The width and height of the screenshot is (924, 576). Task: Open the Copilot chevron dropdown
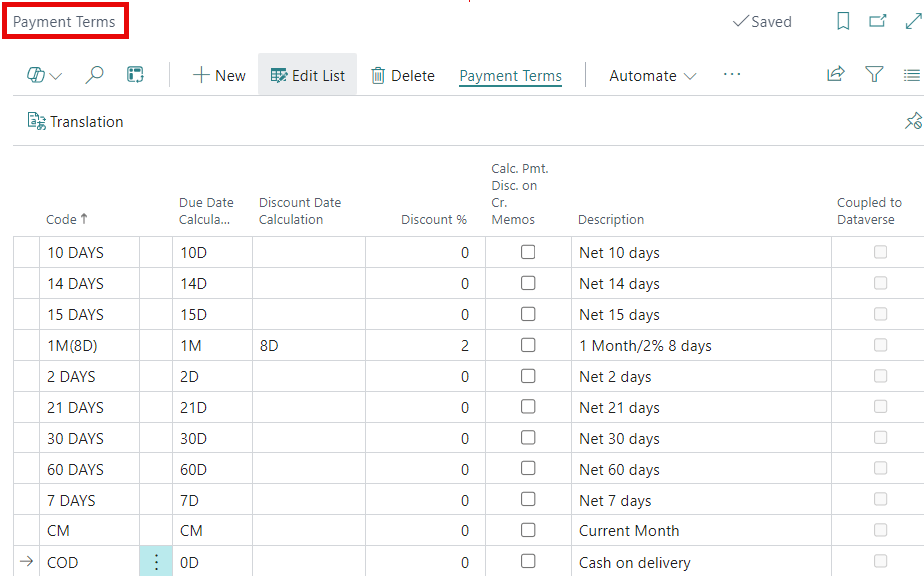point(57,74)
